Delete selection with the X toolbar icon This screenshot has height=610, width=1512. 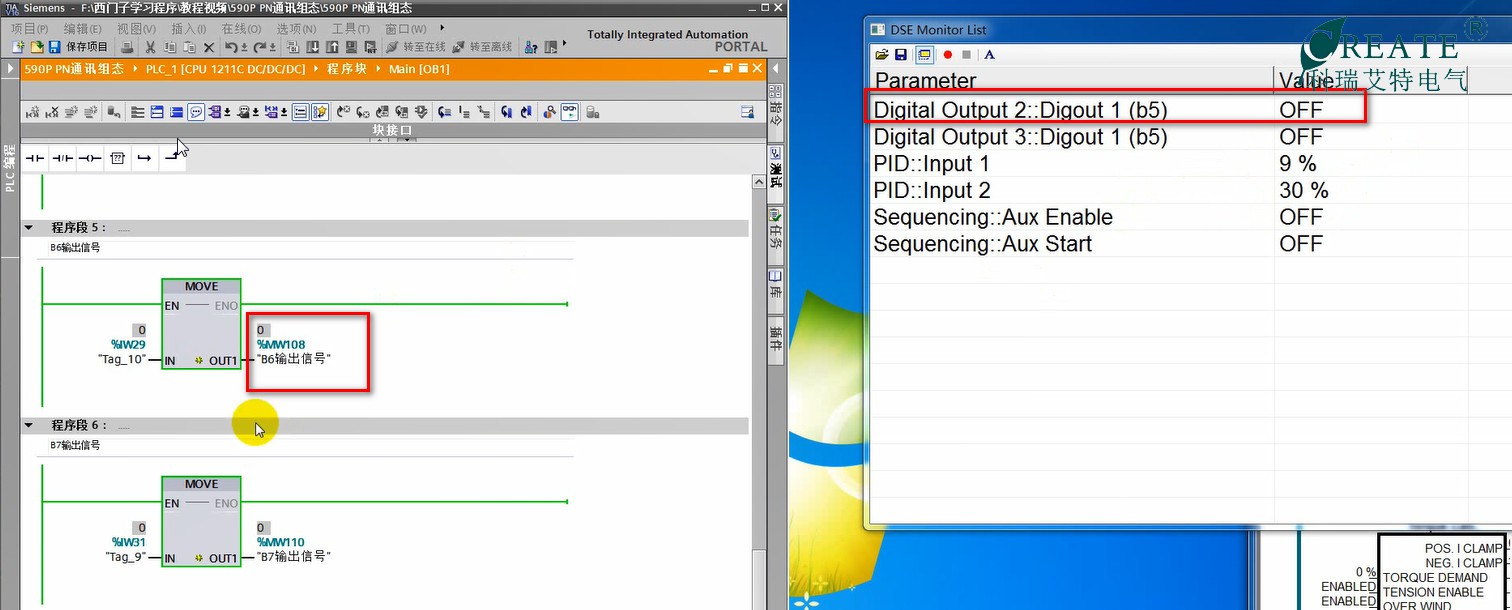(209, 47)
